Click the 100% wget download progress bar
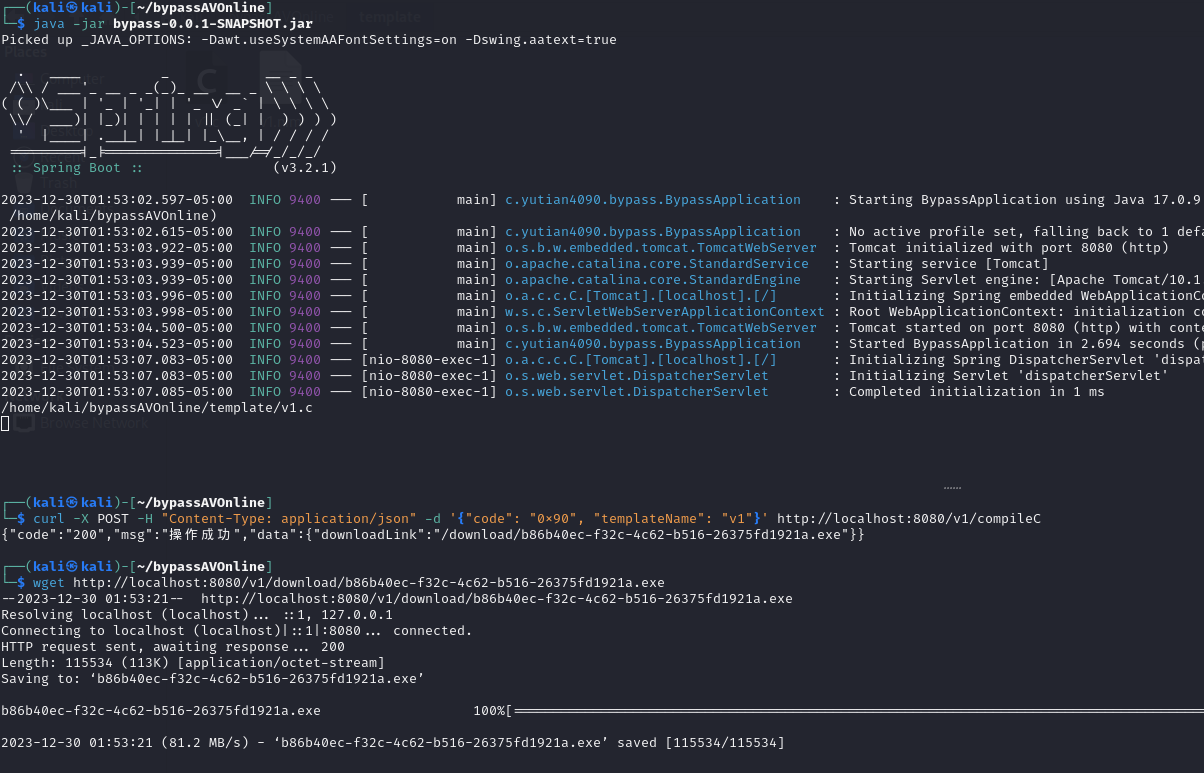This screenshot has width=1204, height=773. click(x=838, y=711)
